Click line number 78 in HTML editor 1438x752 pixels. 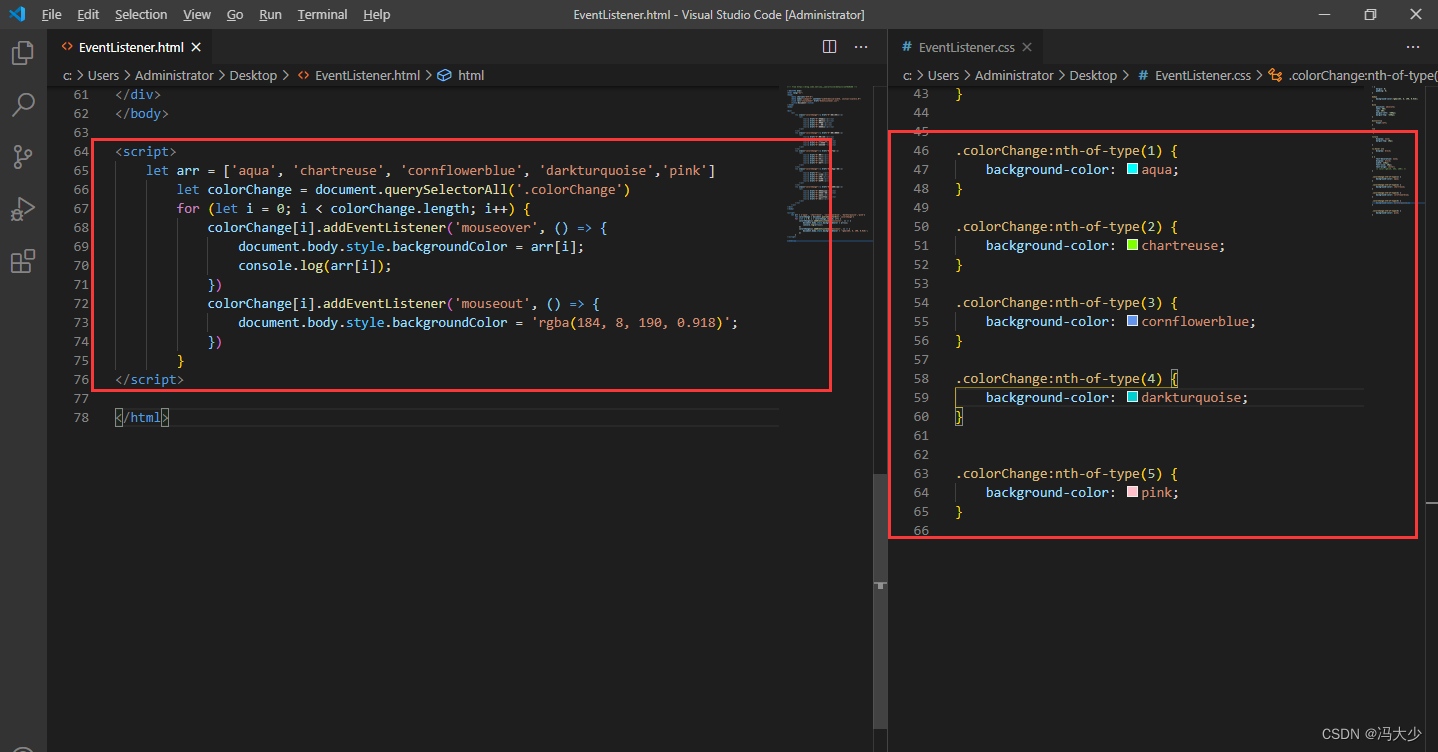(x=81, y=417)
